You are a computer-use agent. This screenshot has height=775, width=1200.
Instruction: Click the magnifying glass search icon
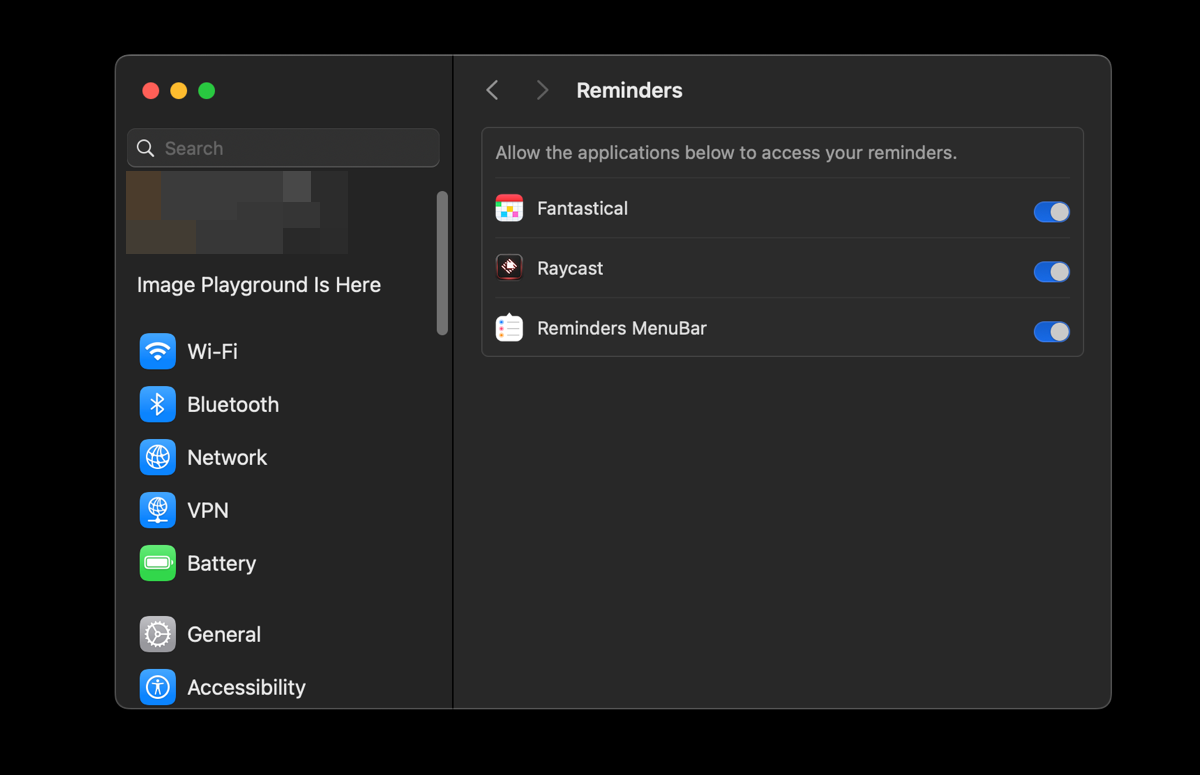click(x=146, y=148)
